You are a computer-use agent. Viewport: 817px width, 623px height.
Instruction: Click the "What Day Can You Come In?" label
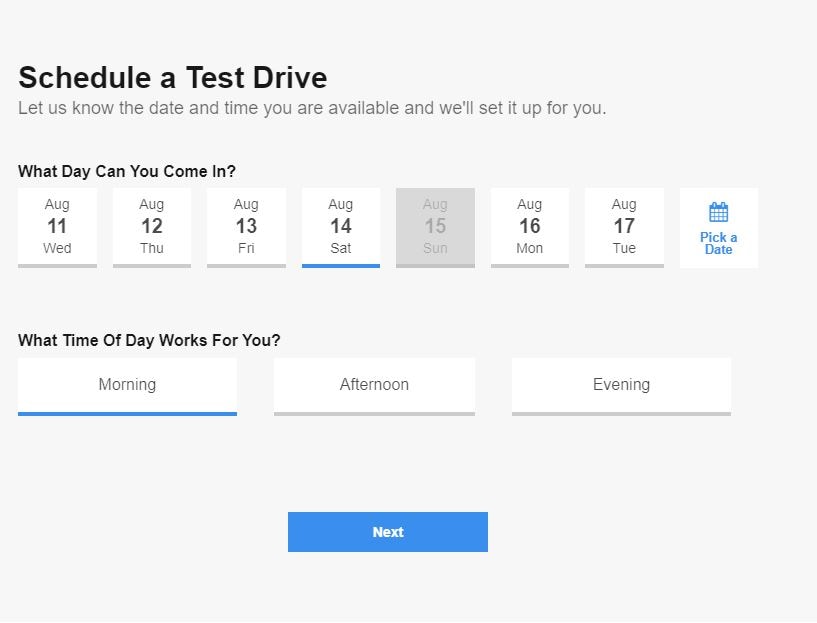127,171
